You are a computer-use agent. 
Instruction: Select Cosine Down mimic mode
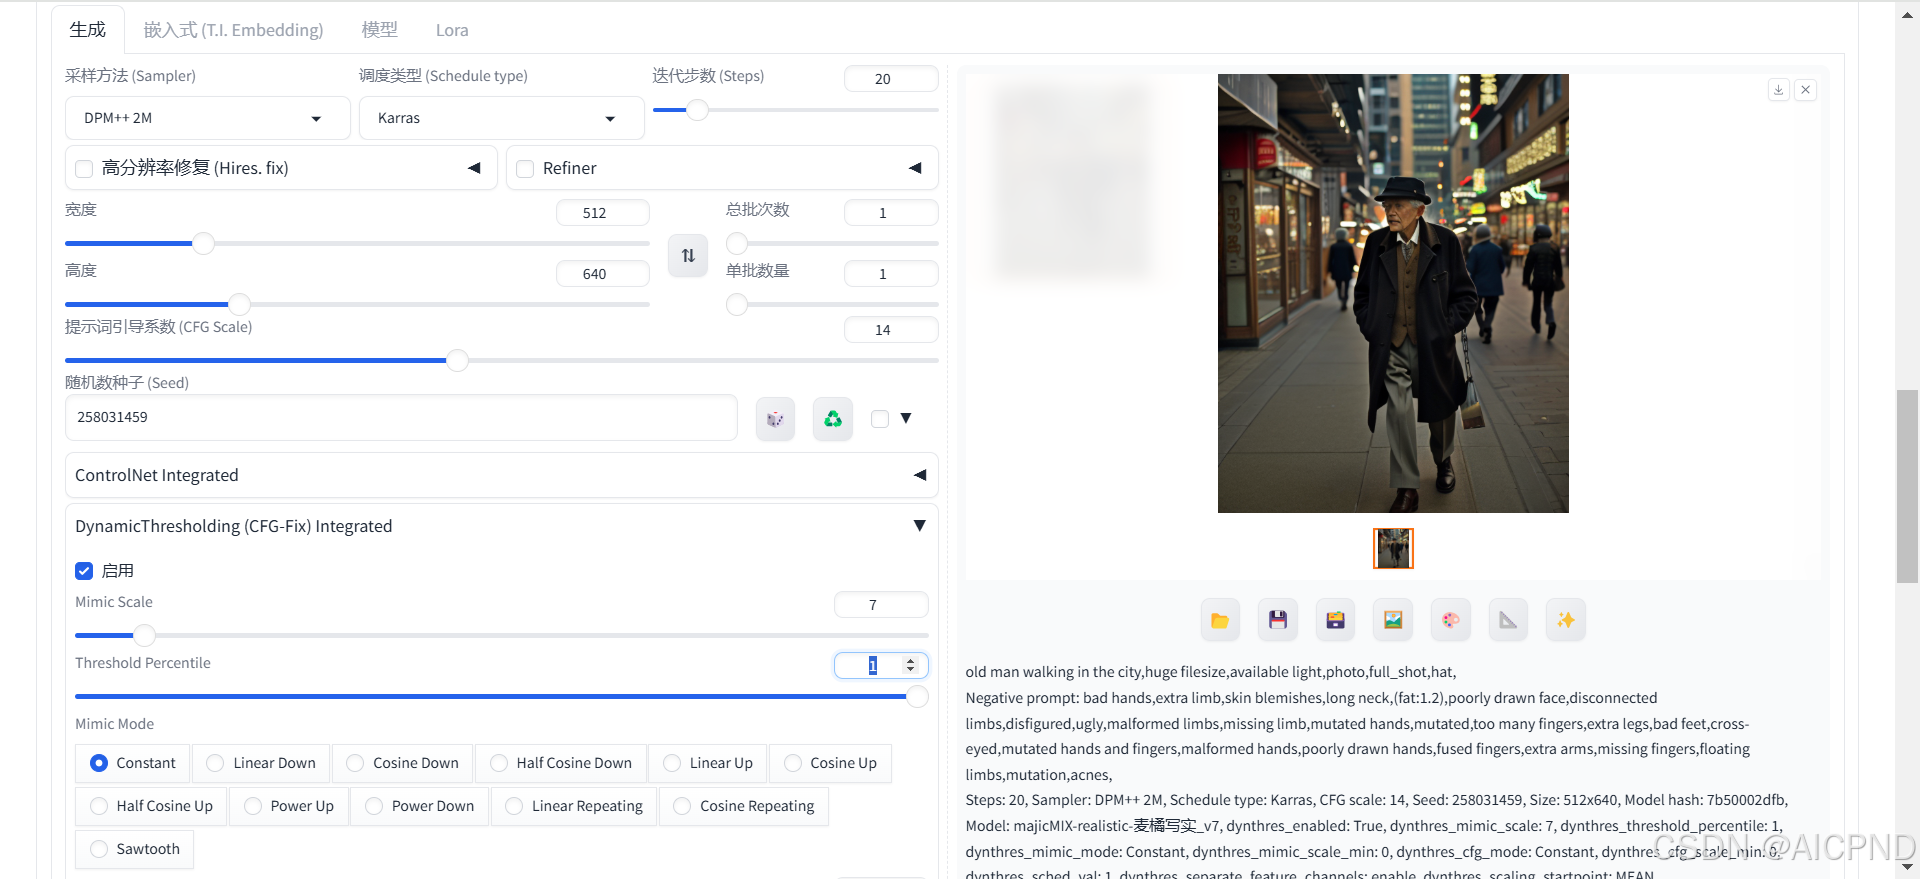coord(402,763)
